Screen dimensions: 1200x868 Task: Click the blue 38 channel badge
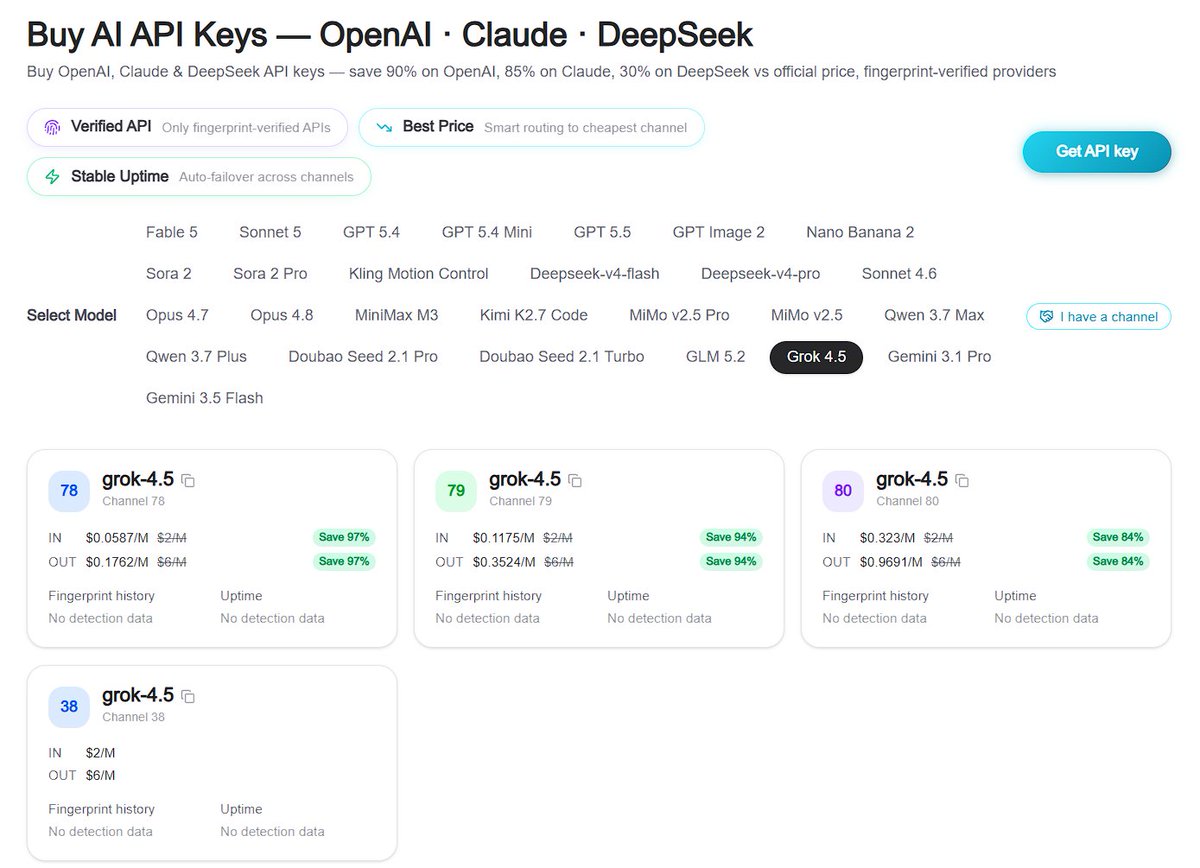[69, 707]
